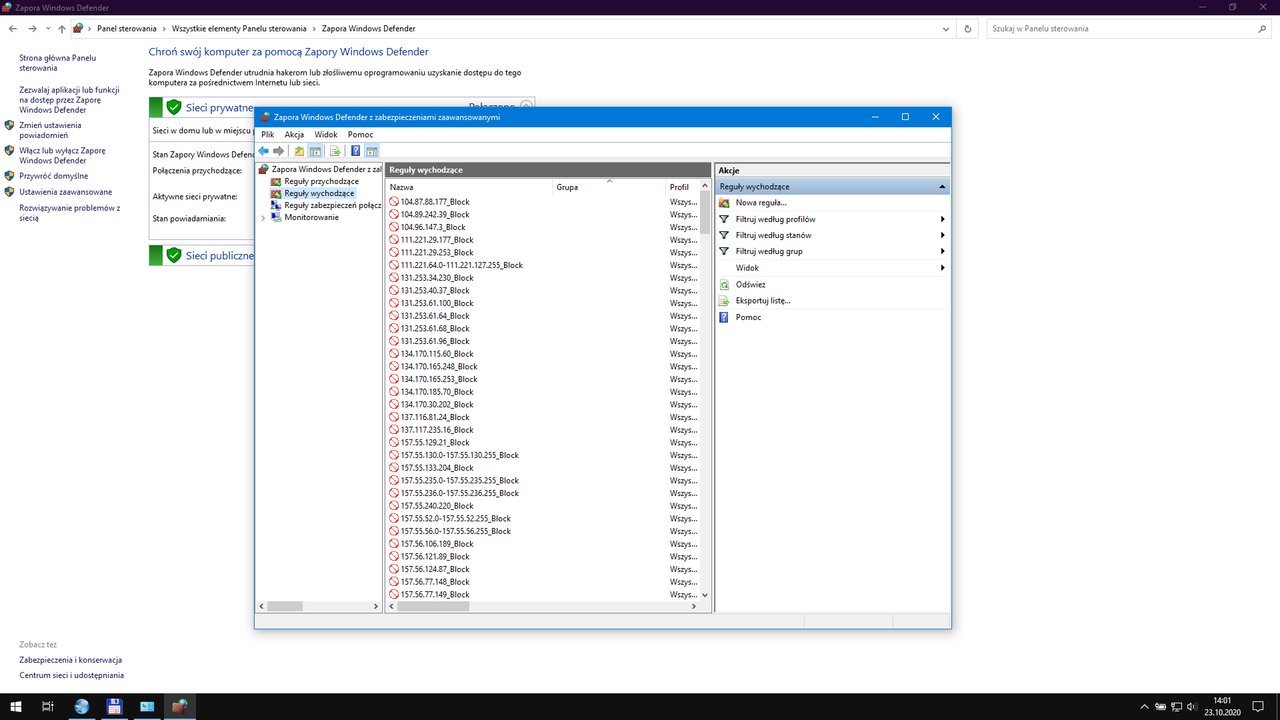Click the block icon beside 157.56.106.189_Block

point(394,544)
